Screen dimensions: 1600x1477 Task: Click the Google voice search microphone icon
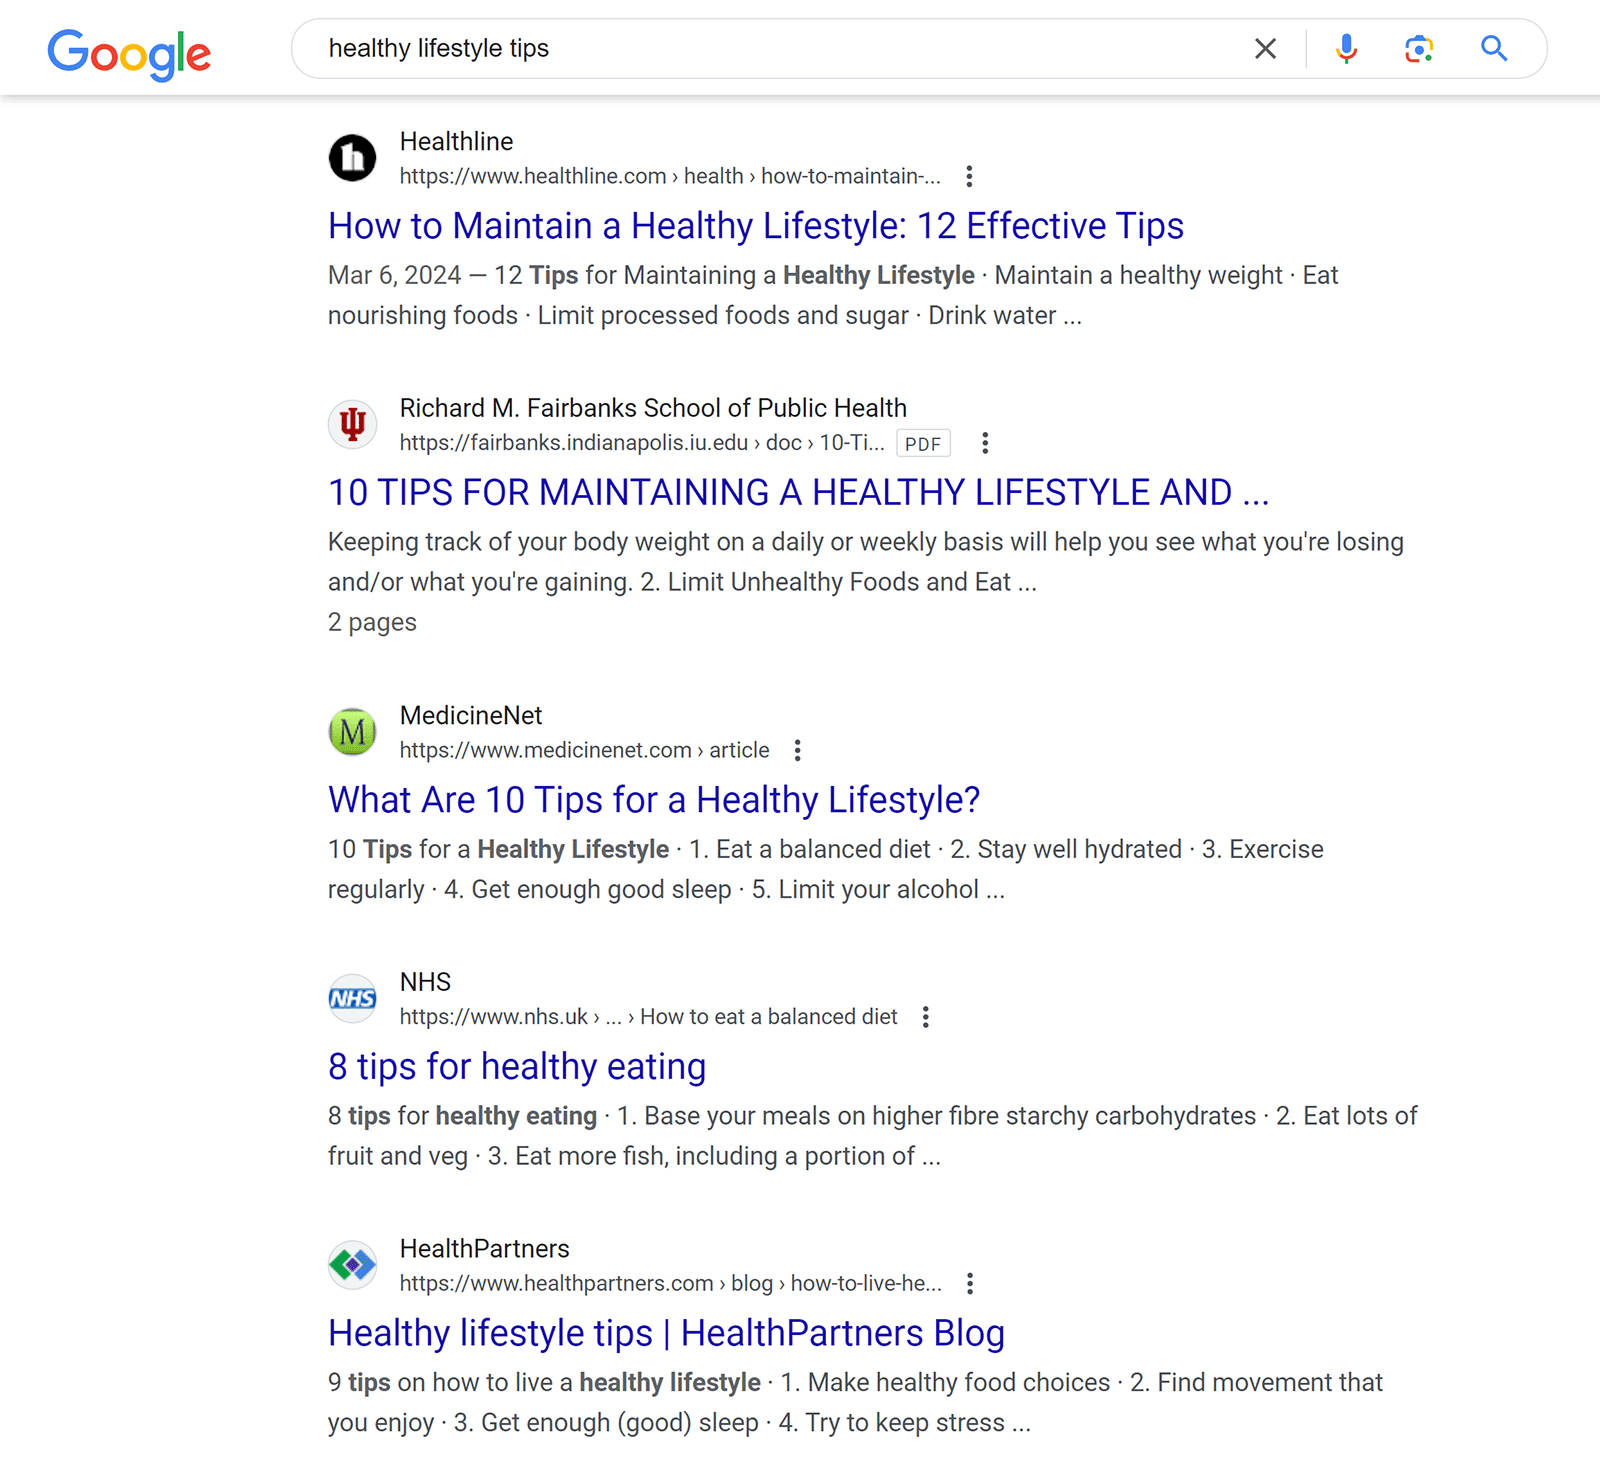1347,48
